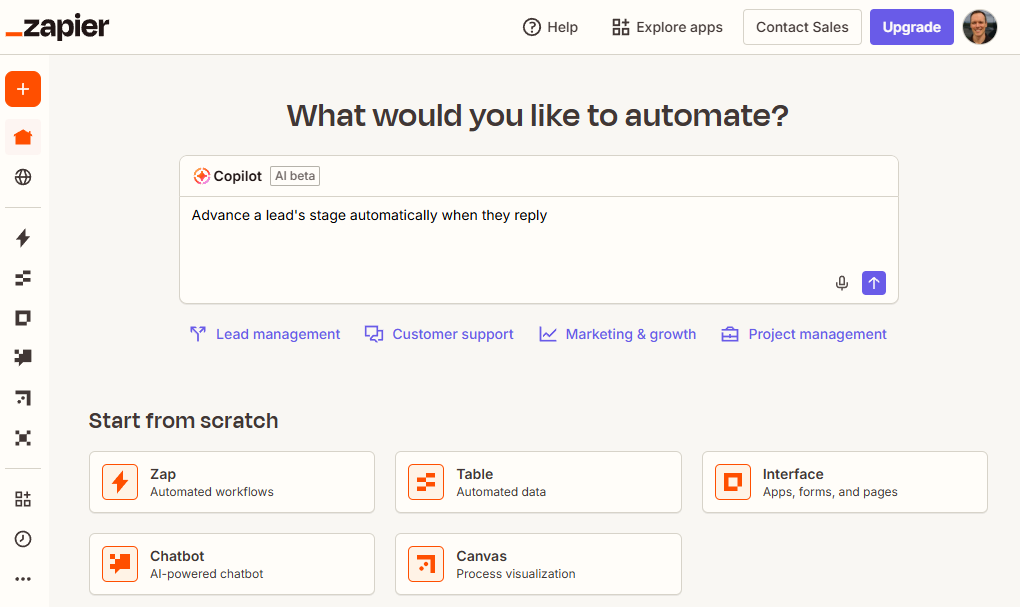This screenshot has height=607, width=1020.
Task: Click the microphone voice input icon
Action: pyautogui.click(x=842, y=283)
